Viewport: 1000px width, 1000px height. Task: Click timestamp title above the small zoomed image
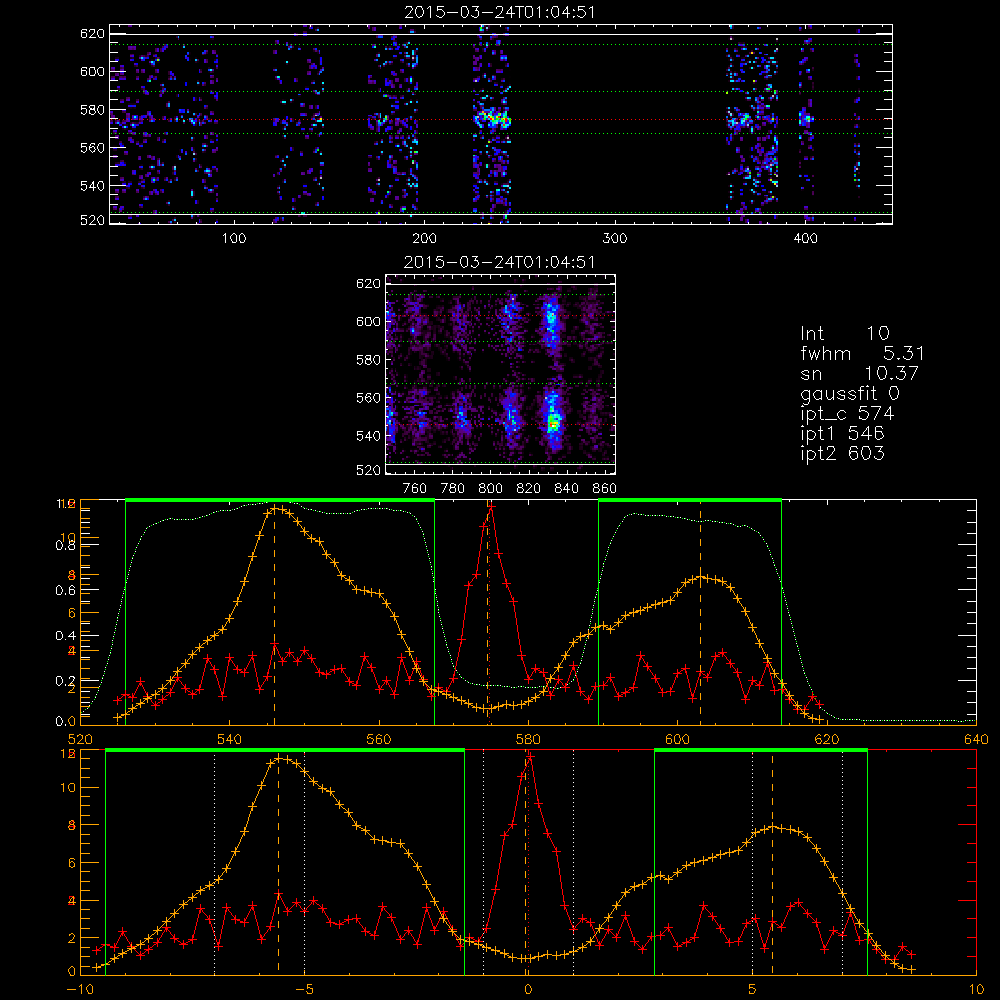500,262
